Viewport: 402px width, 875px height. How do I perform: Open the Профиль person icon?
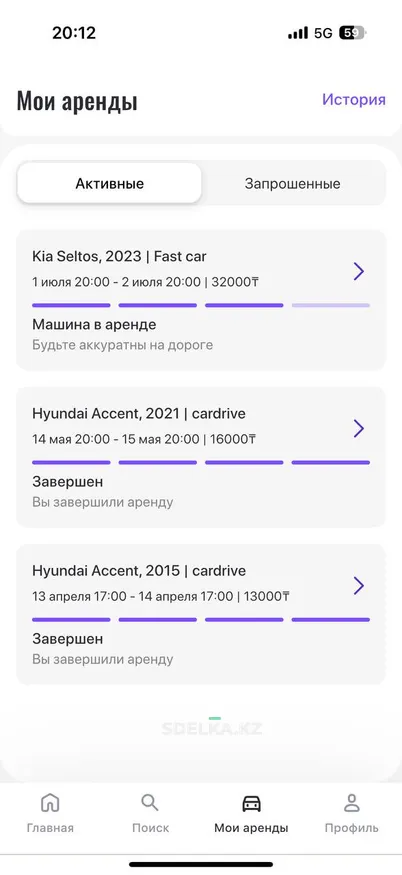351,804
